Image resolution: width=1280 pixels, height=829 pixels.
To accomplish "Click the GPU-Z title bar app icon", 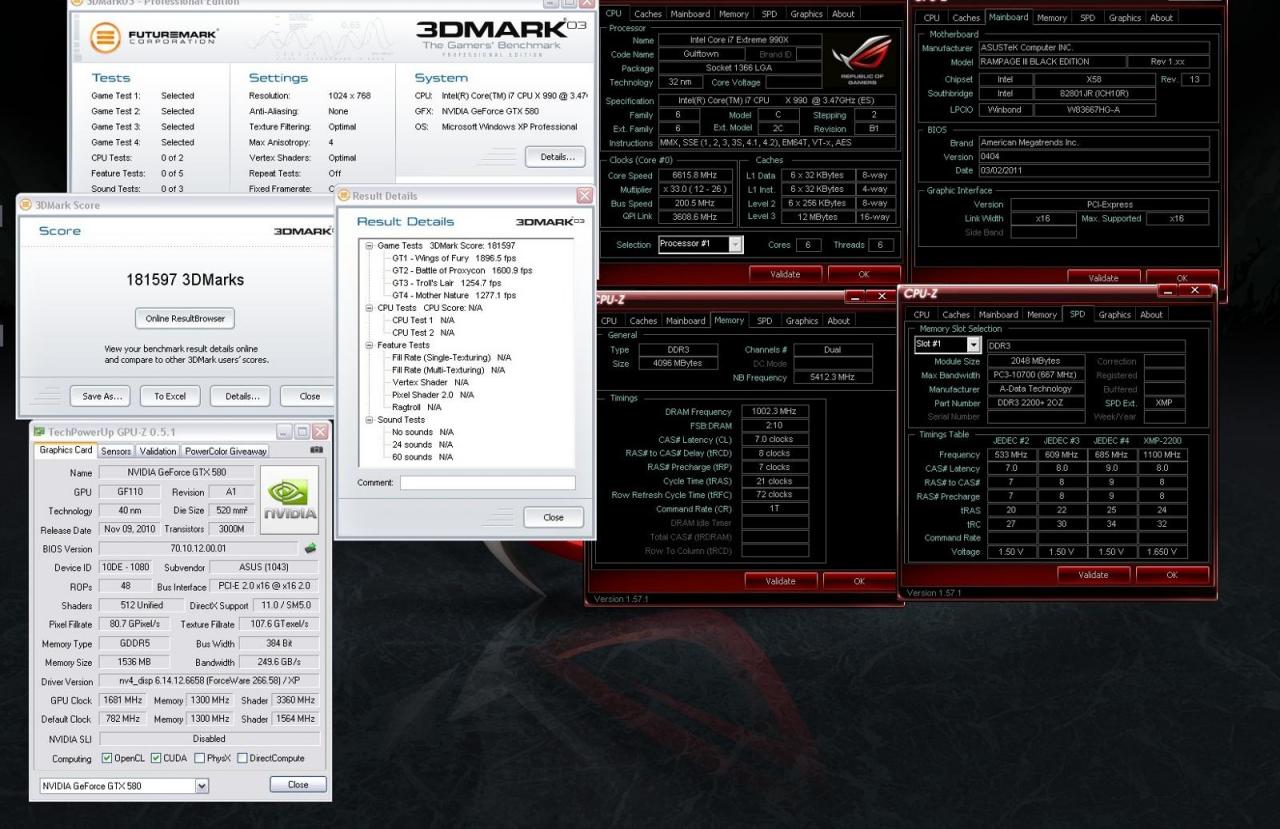I will click(40, 432).
